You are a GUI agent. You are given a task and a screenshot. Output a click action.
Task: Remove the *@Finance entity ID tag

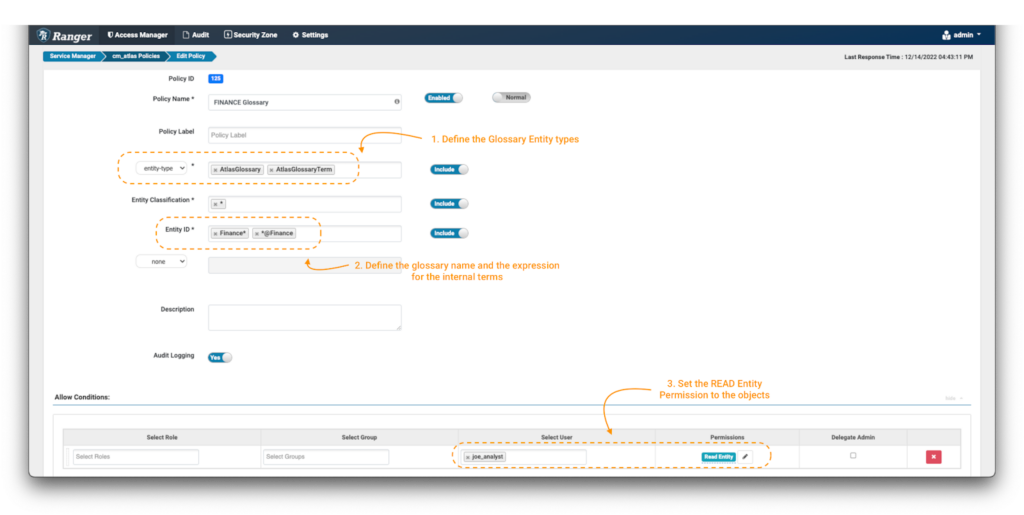pyautogui.click(x=257, y=233)
